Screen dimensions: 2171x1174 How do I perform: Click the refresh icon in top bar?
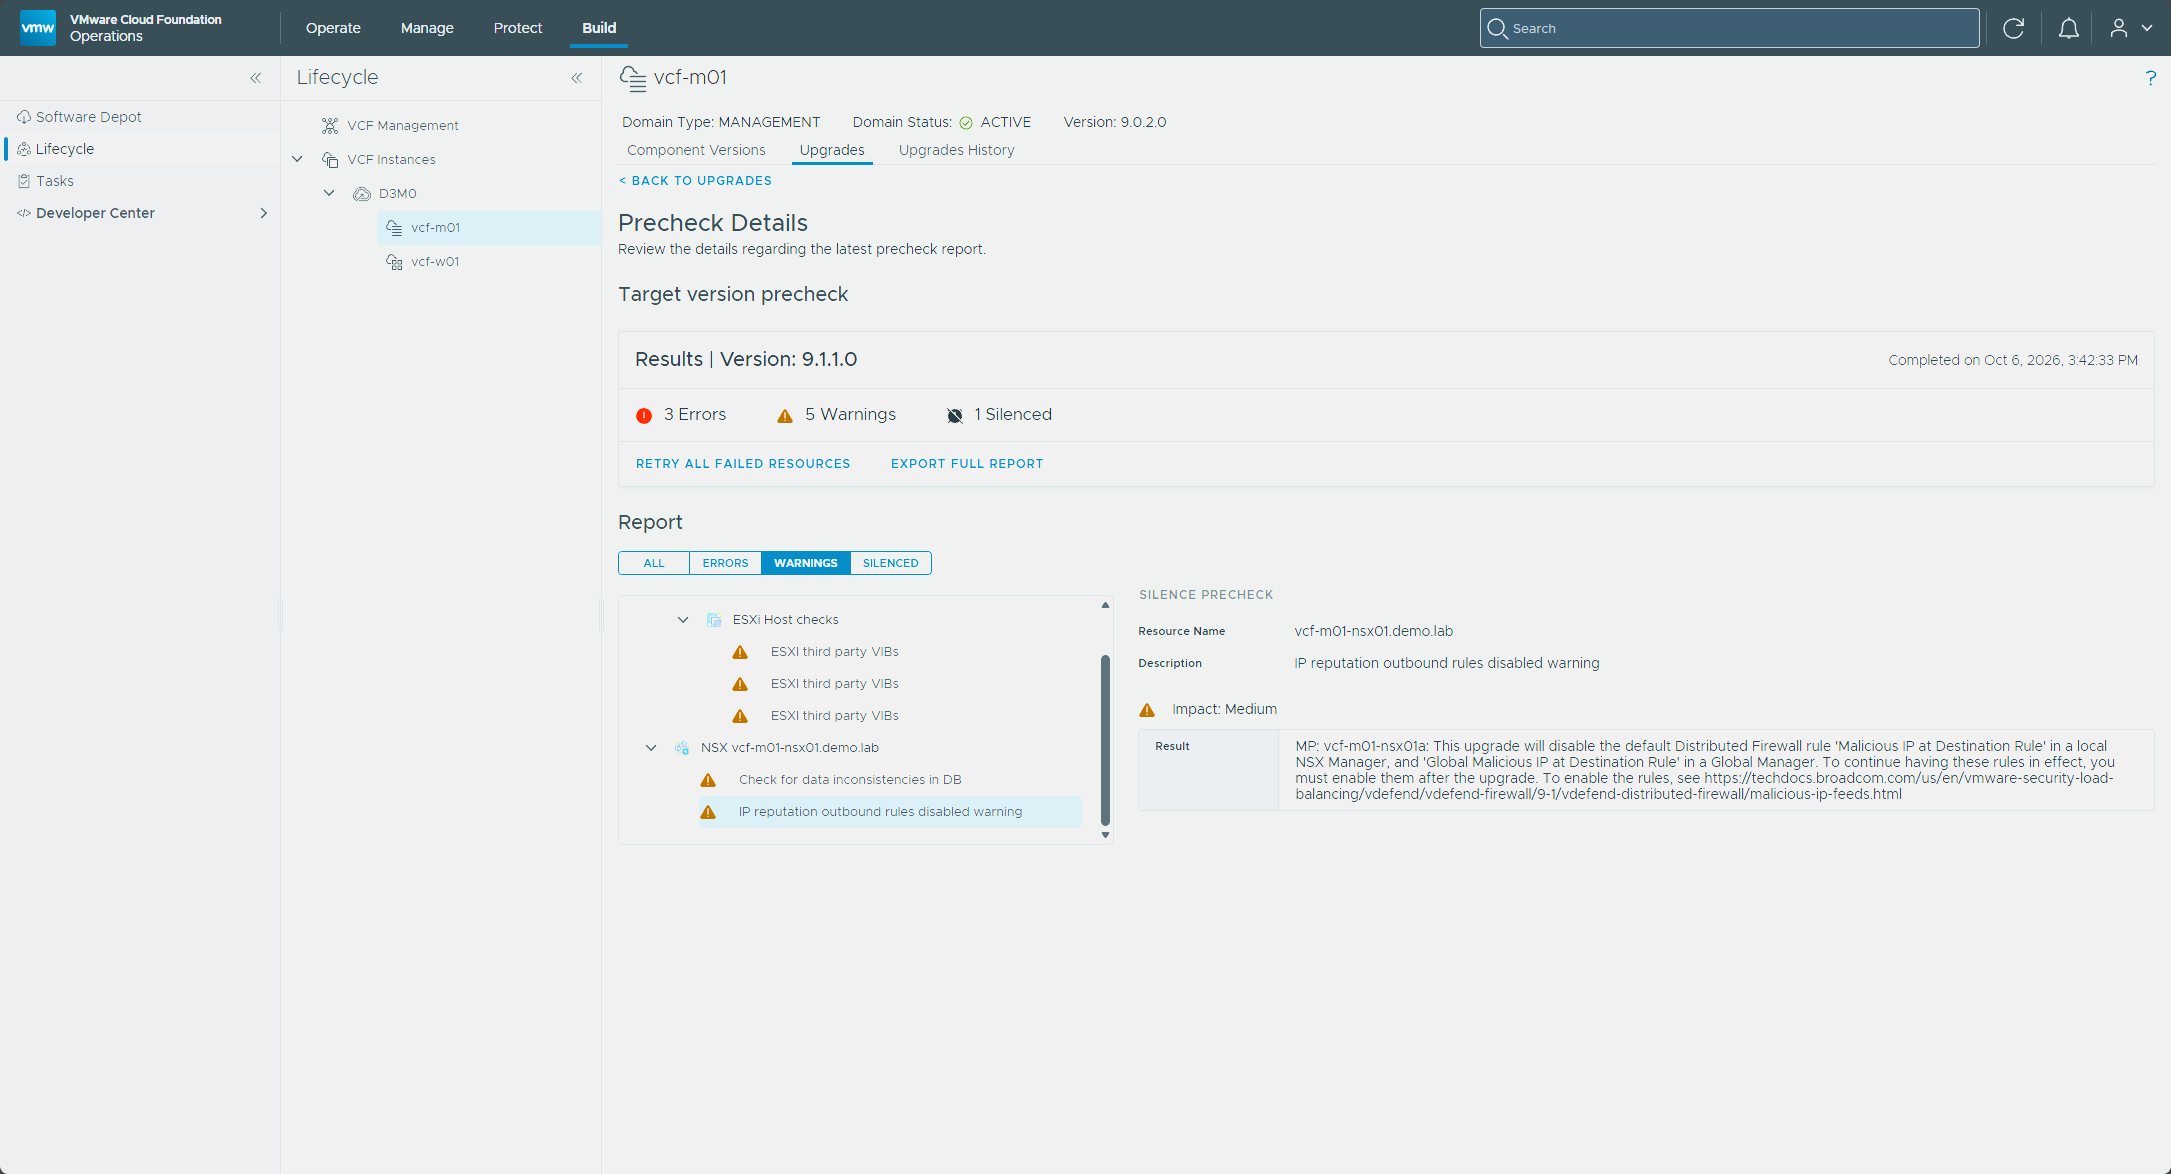[x=2013, y=28]
